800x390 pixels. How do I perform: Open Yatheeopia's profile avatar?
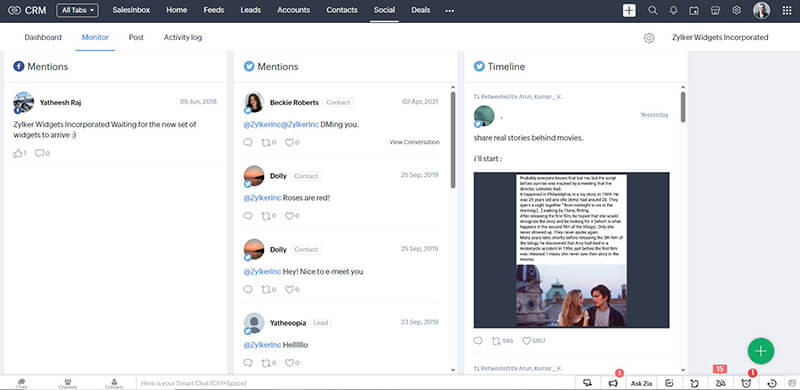point(254,323)
